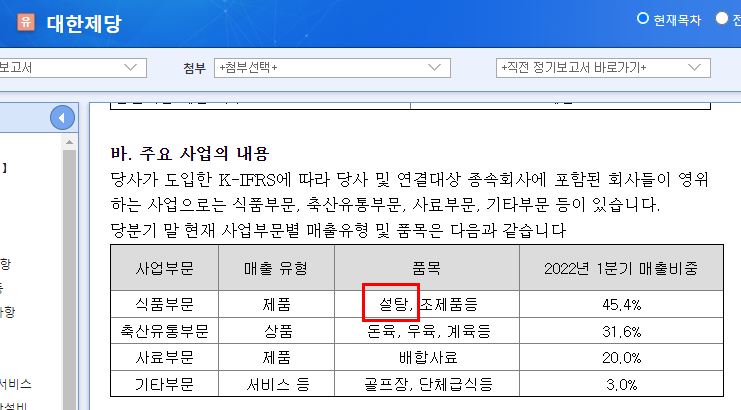This screenshot has width=741, height=410.
Task: Click the 바. 주요 사업의 내용 heading
Action: point(190,154)
